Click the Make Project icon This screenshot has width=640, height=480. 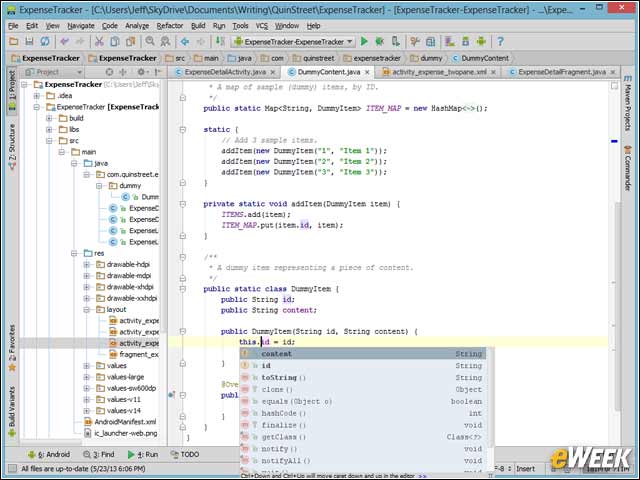(220, 41)
